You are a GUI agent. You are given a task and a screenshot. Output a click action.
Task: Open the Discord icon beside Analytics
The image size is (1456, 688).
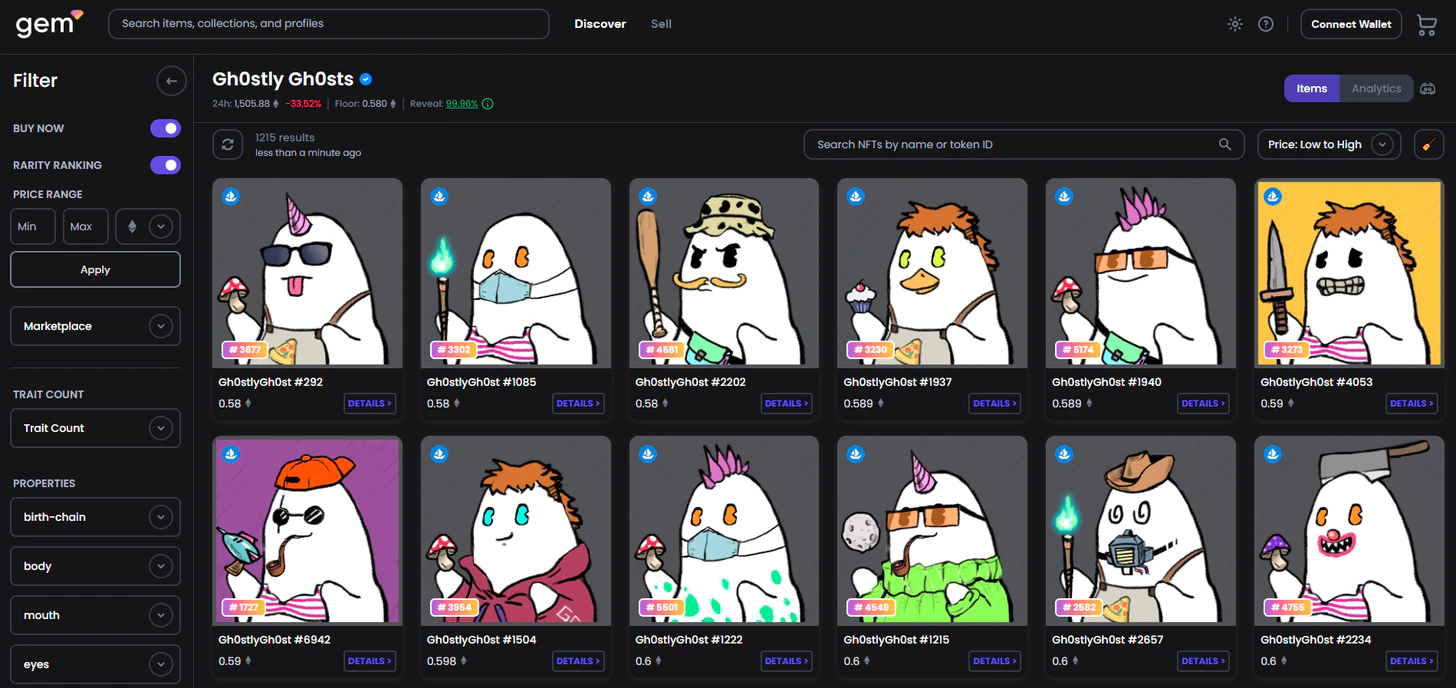tap(1428, 89)
